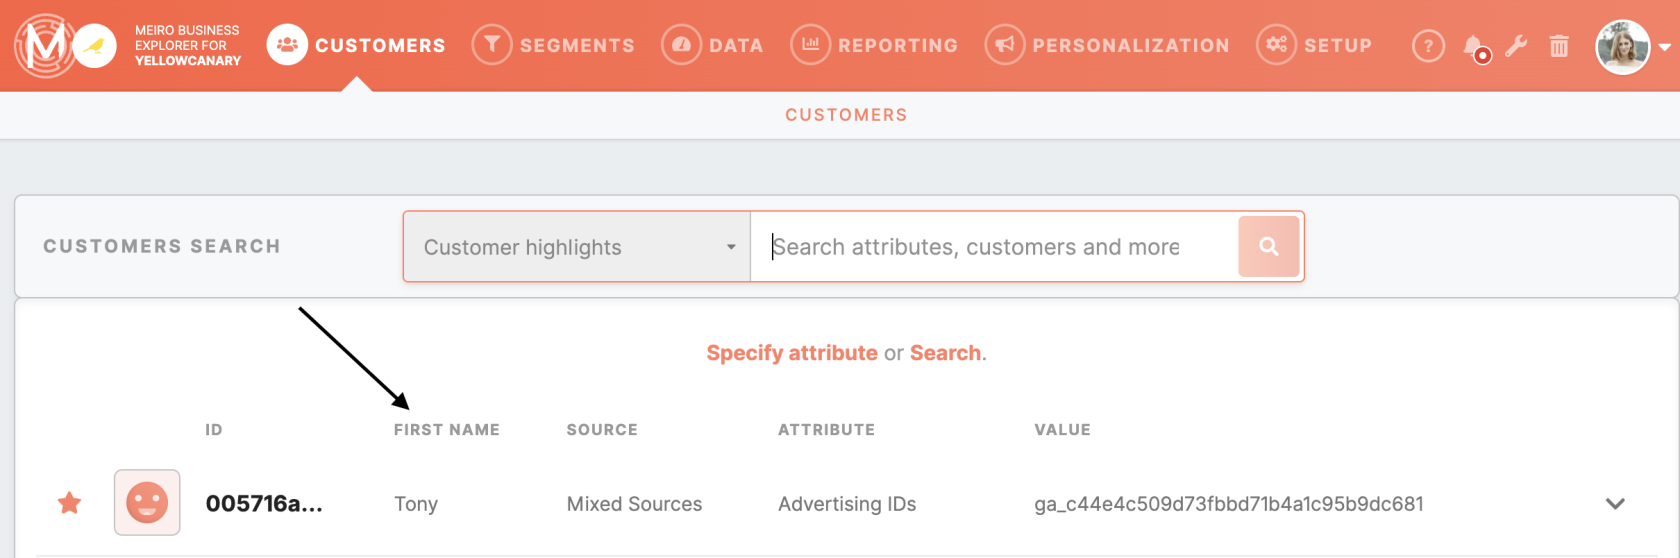Image resolution: width=1680 pixels, height=558 pixels.
Task: Go to the Segments menu
Action: click(553, 46)
